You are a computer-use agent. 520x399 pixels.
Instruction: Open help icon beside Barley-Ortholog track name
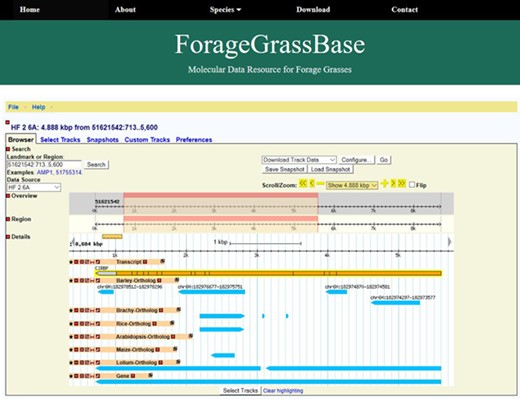pyautogui.click(x=159, y=281)
